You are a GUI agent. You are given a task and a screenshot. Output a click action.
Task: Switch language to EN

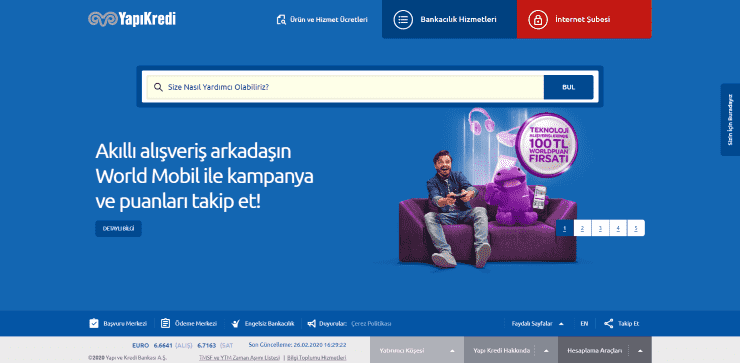tap(584, 324)
